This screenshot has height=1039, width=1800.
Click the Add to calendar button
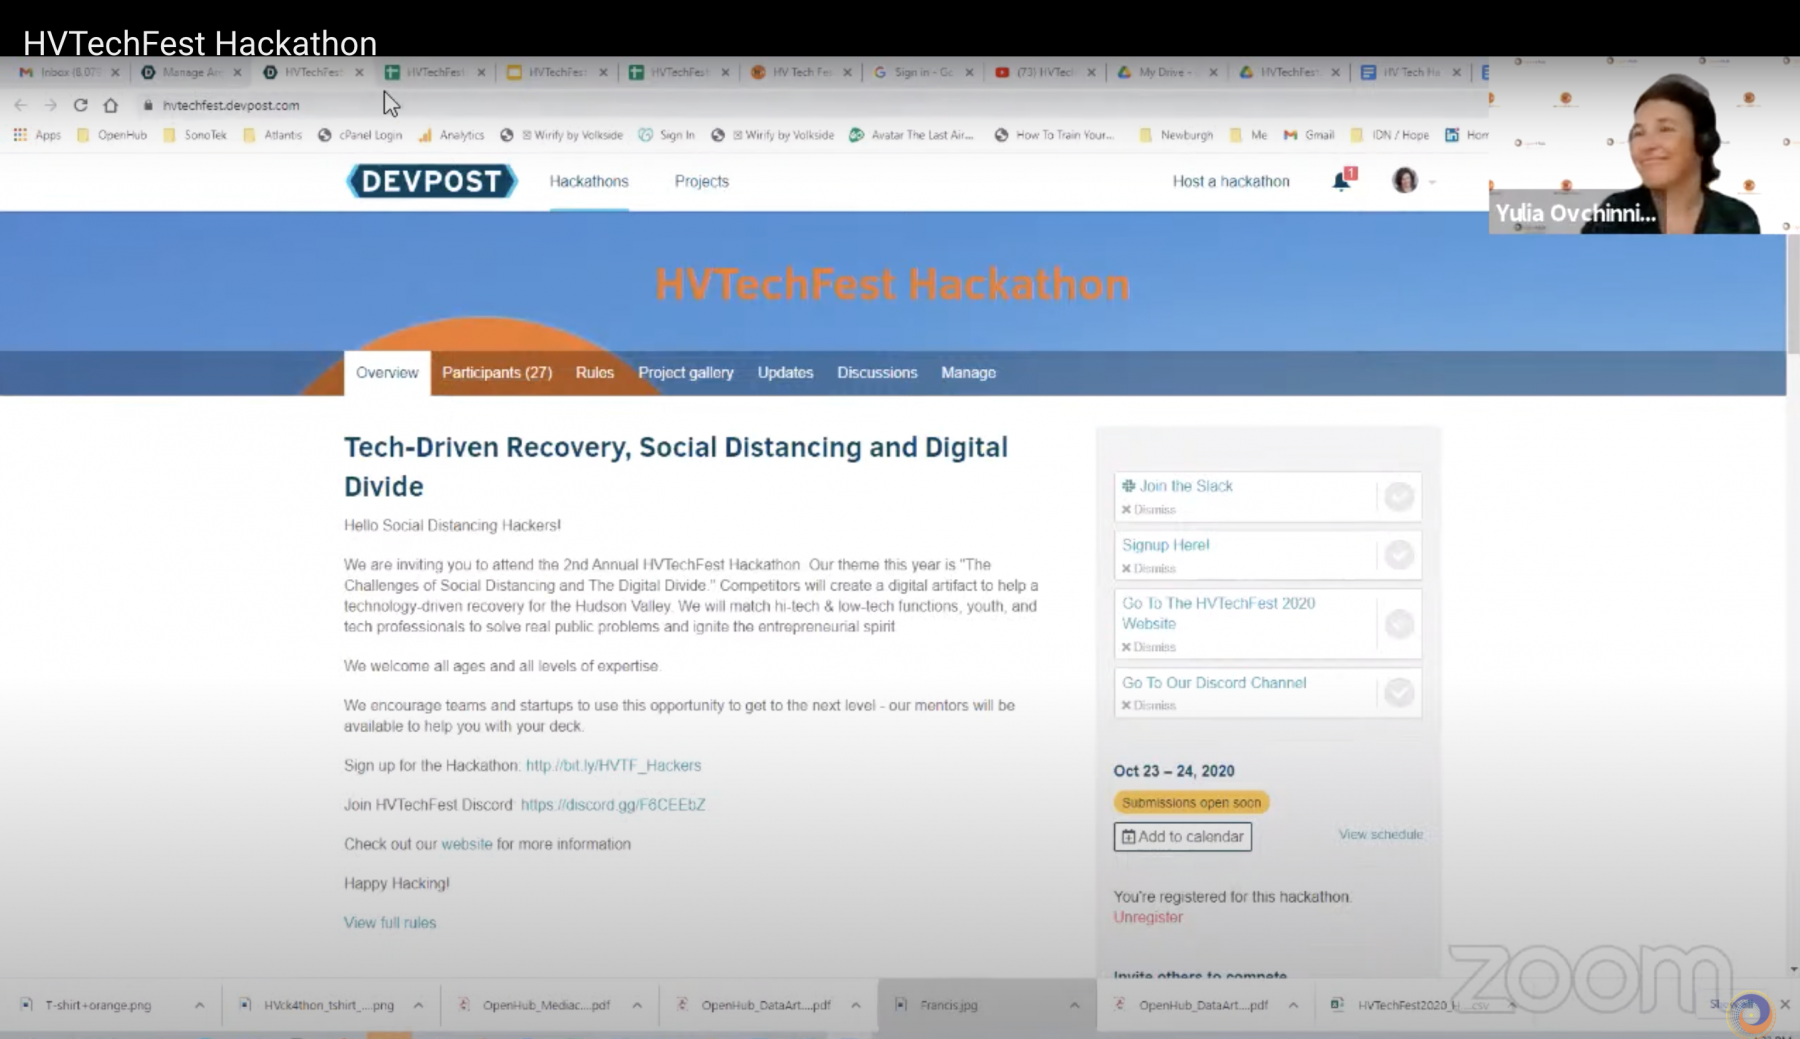click(1182, 837)
